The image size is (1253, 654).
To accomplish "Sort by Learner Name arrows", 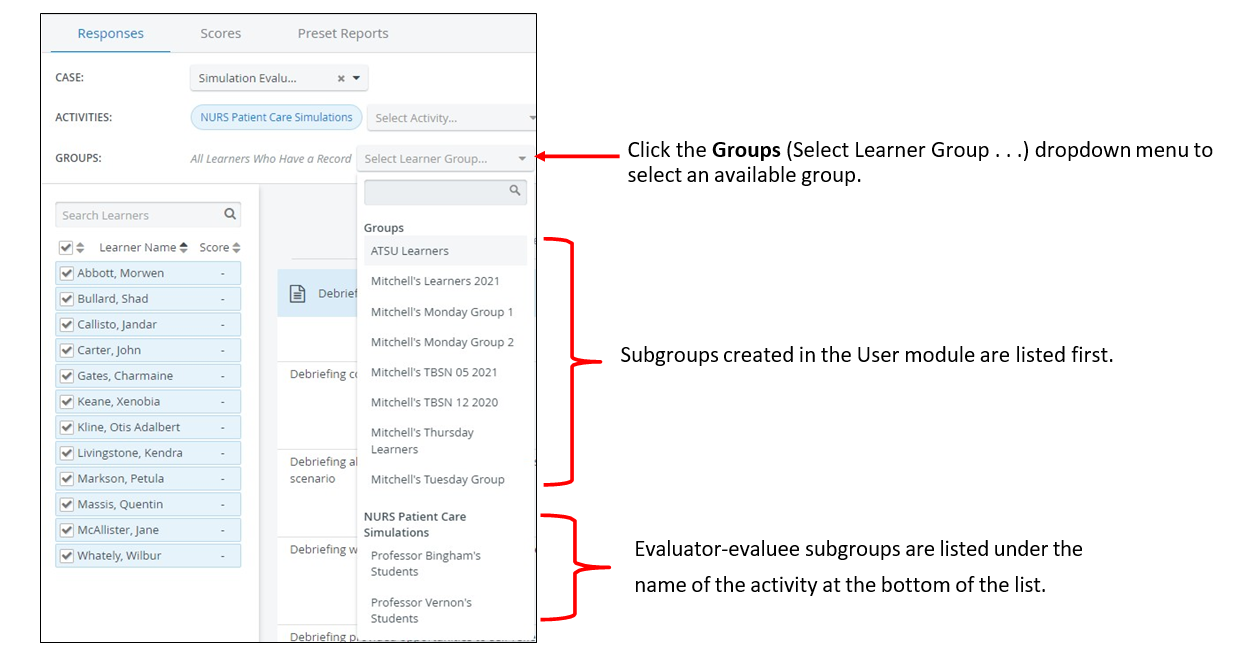I will (x=184, y=248).
